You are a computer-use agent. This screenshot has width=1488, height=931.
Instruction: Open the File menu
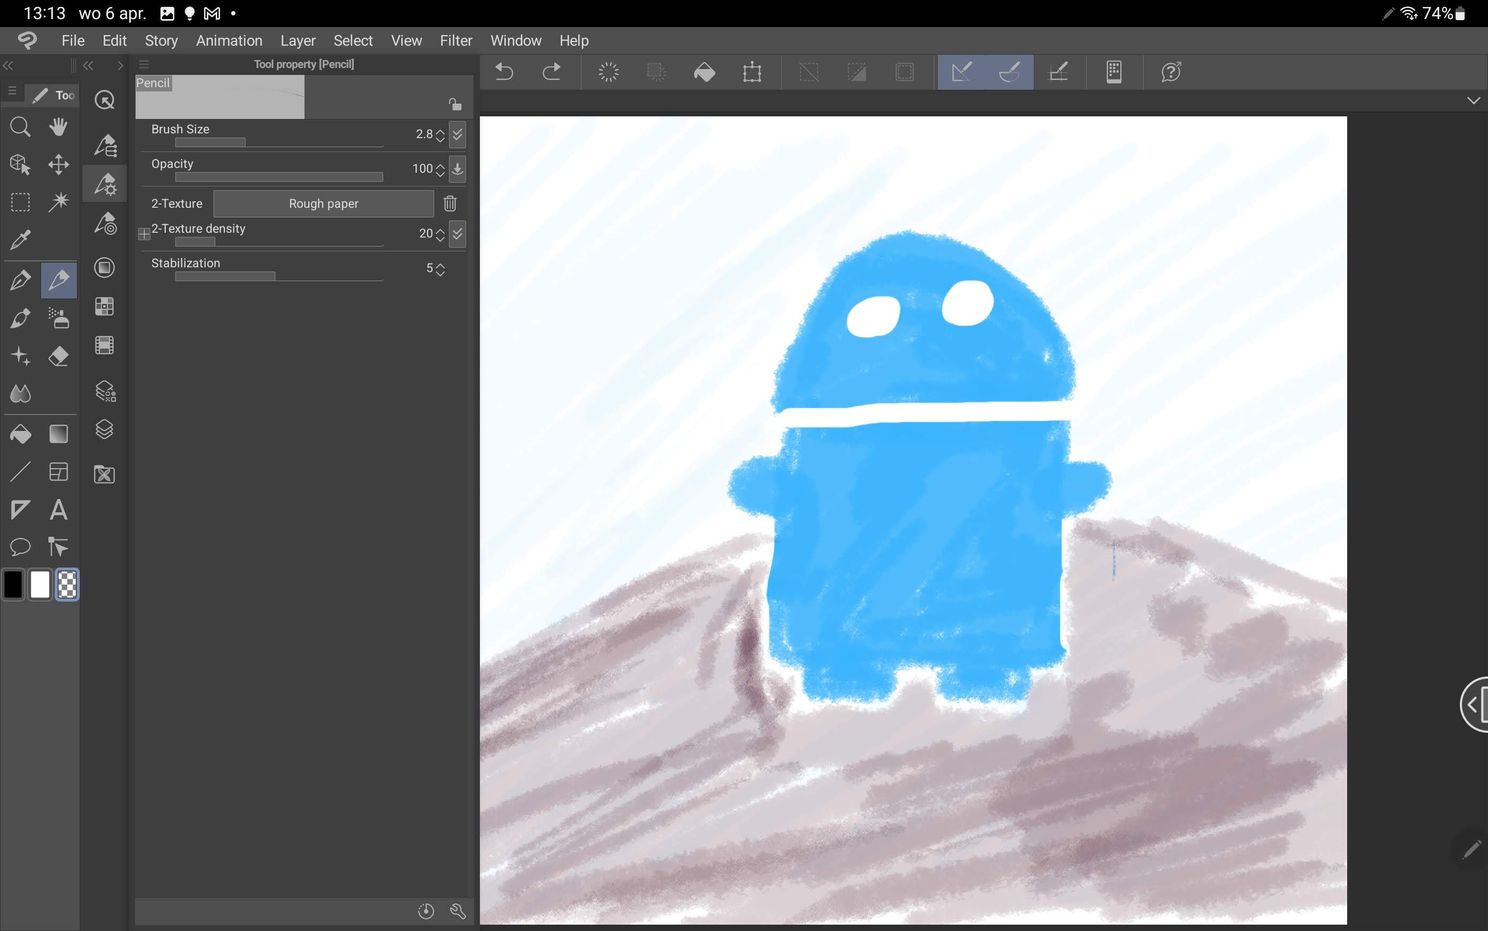pyautogui.click(x=73, y=41)
